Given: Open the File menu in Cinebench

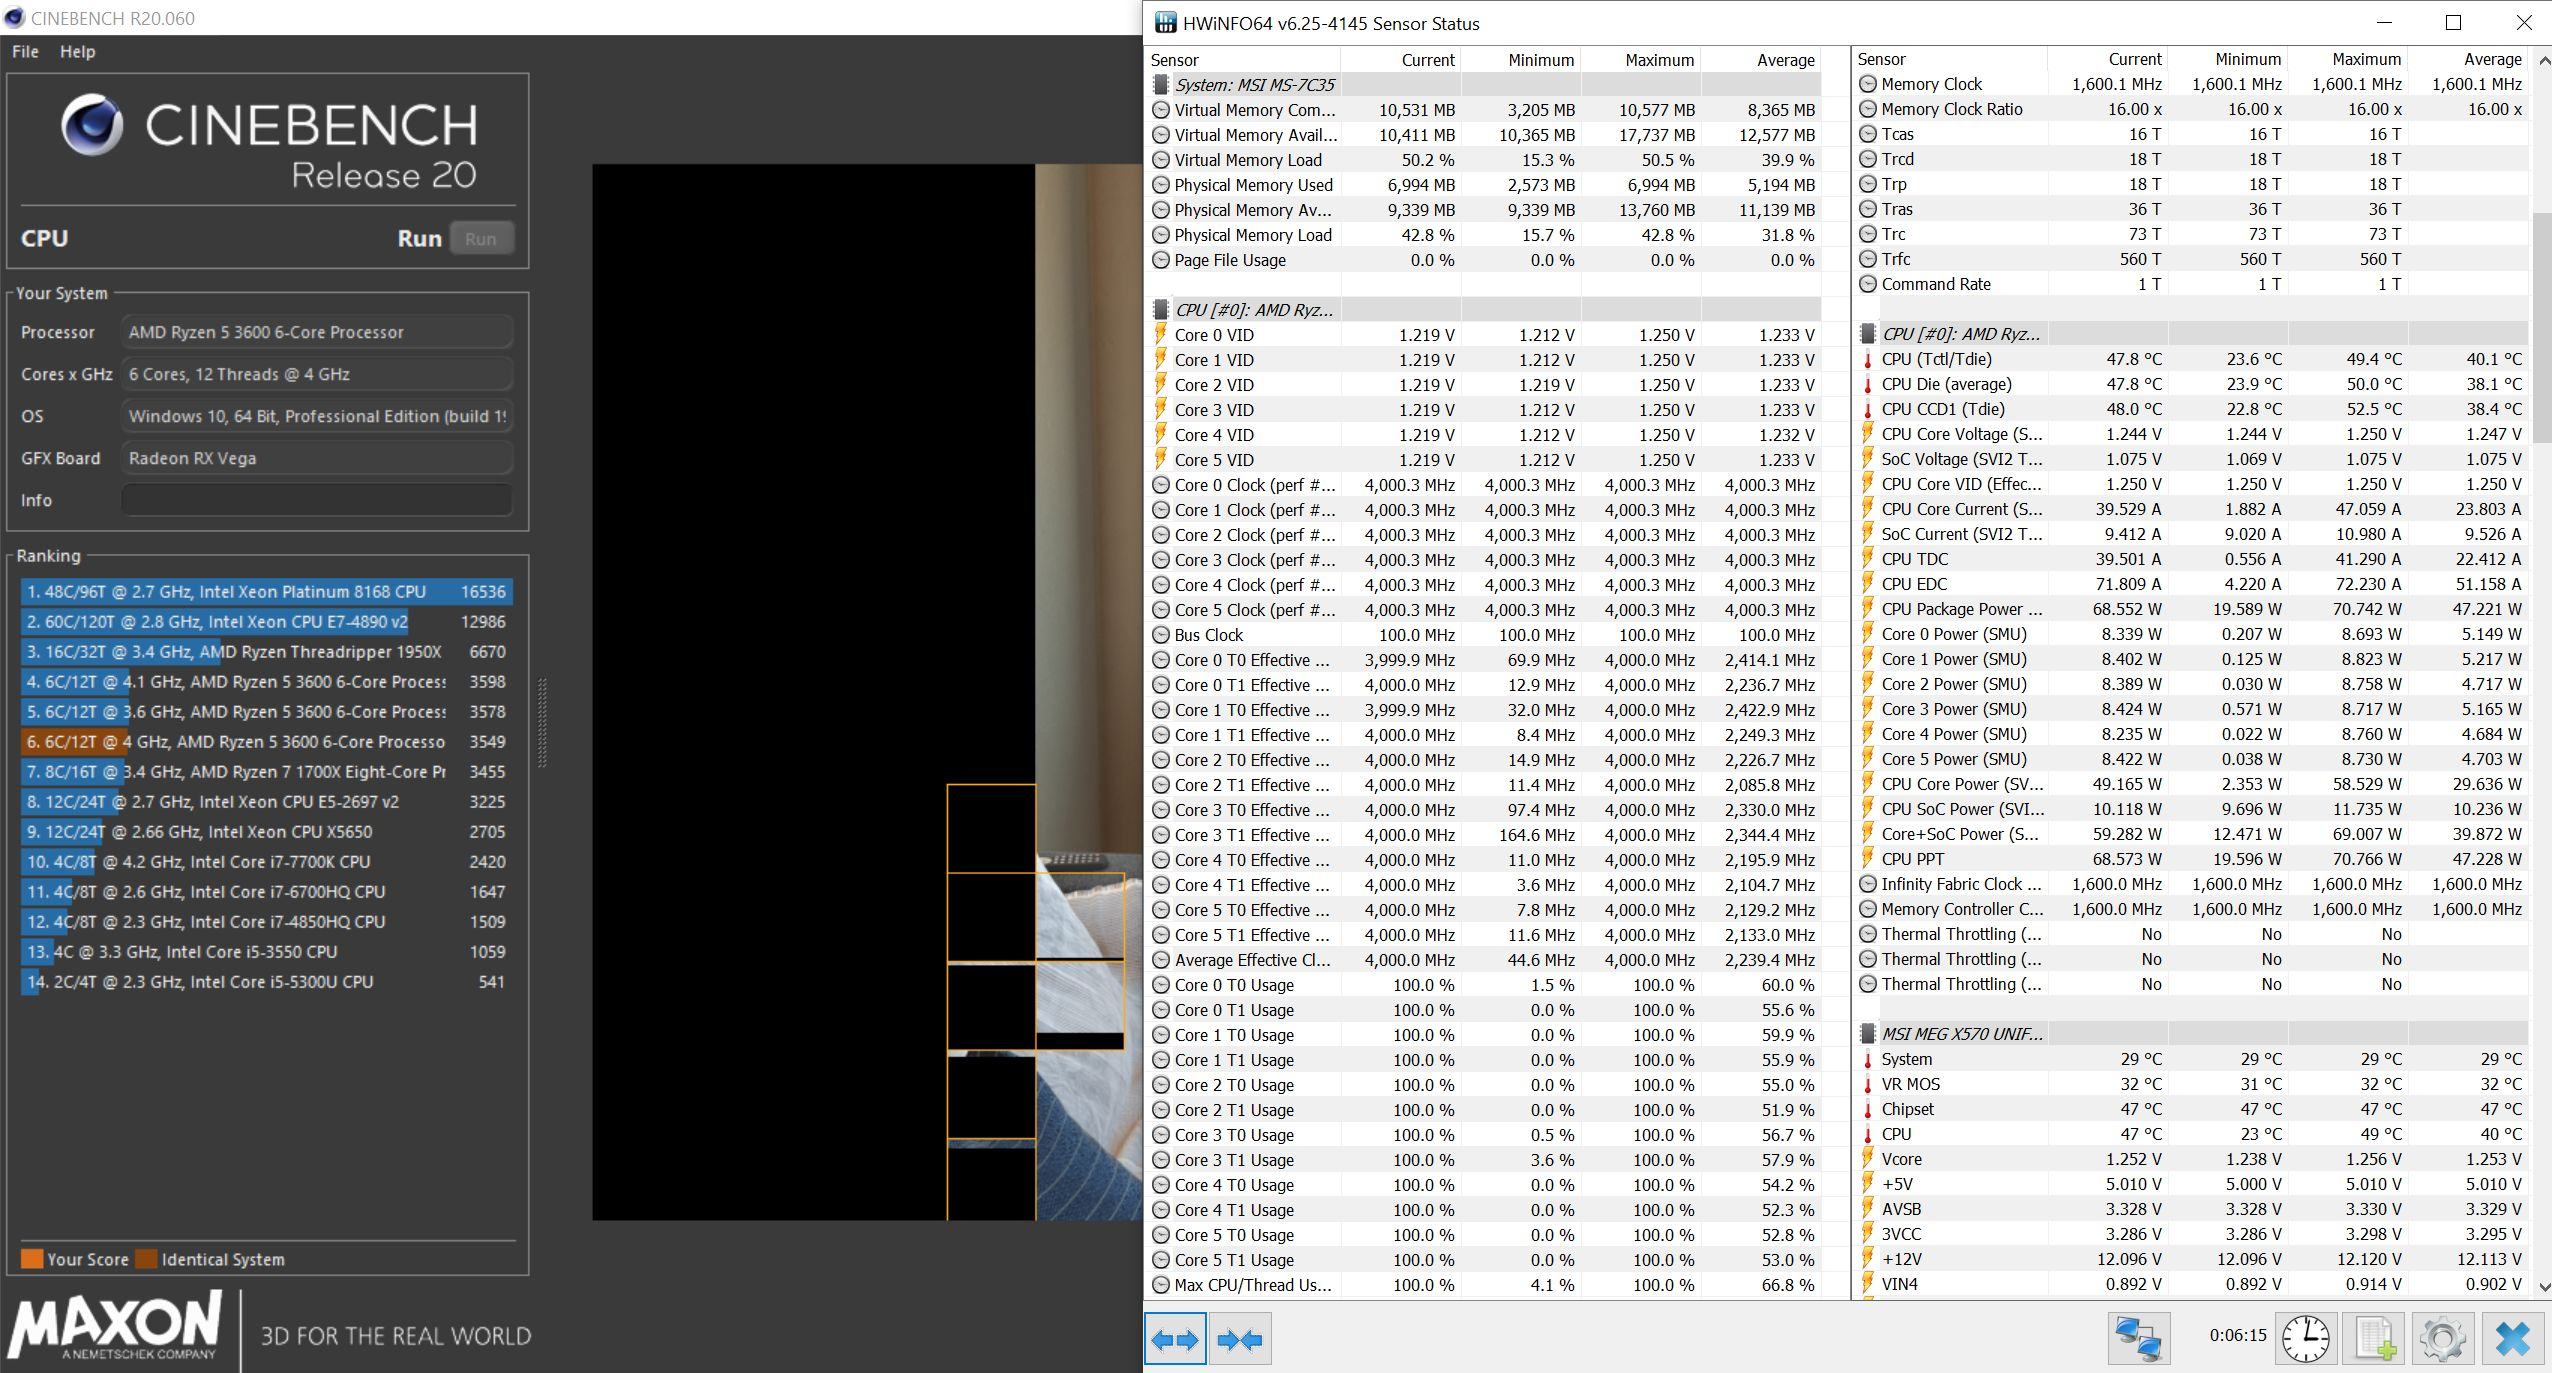Looking at the screenshot, I should point(25,52).
